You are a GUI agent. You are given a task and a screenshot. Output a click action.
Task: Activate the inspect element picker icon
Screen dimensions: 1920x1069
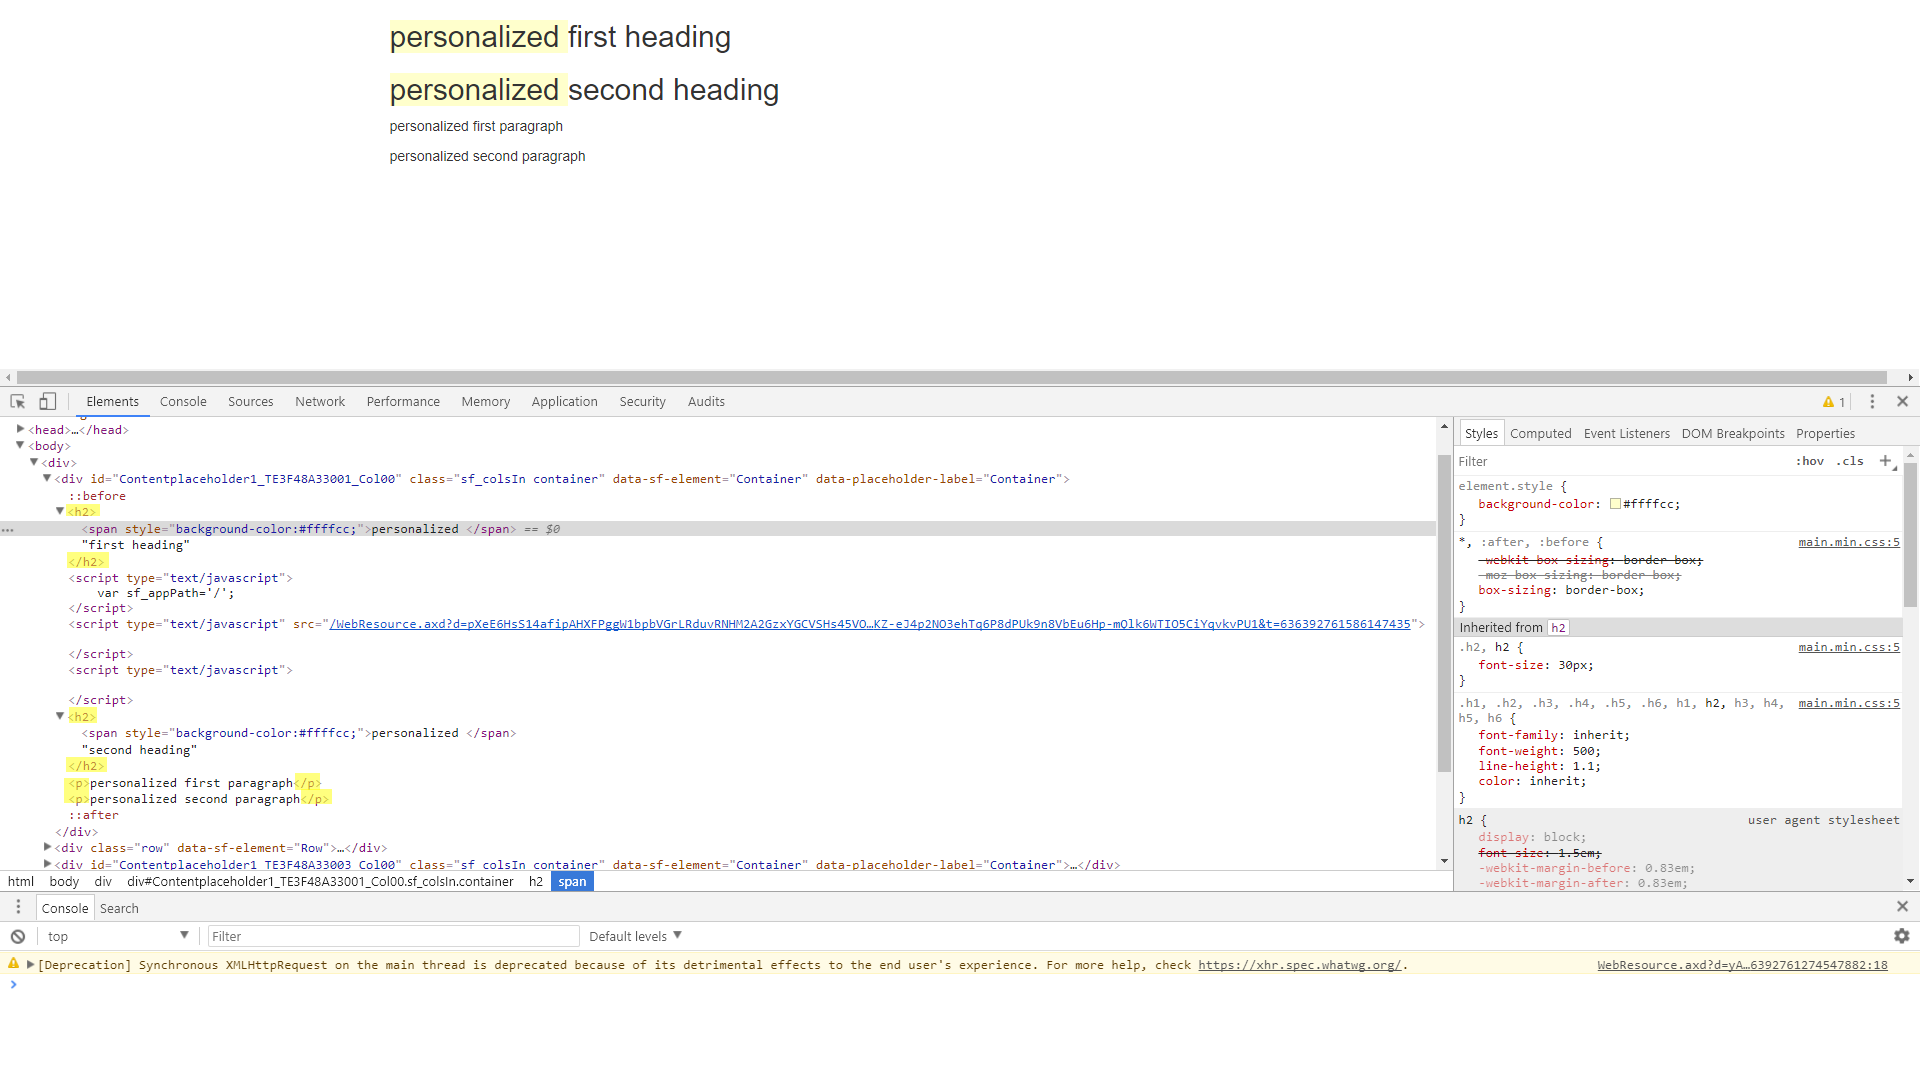pos(18,401)
